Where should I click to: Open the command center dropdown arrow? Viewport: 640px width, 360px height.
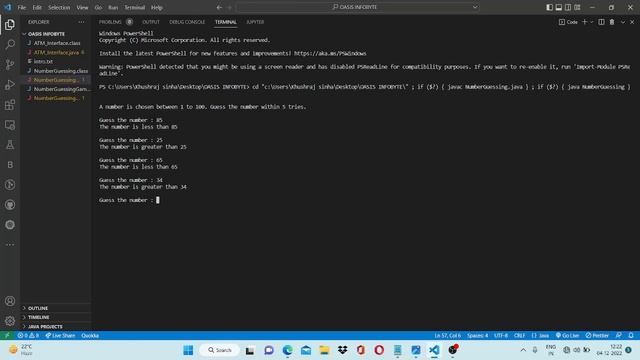(475, 7)
